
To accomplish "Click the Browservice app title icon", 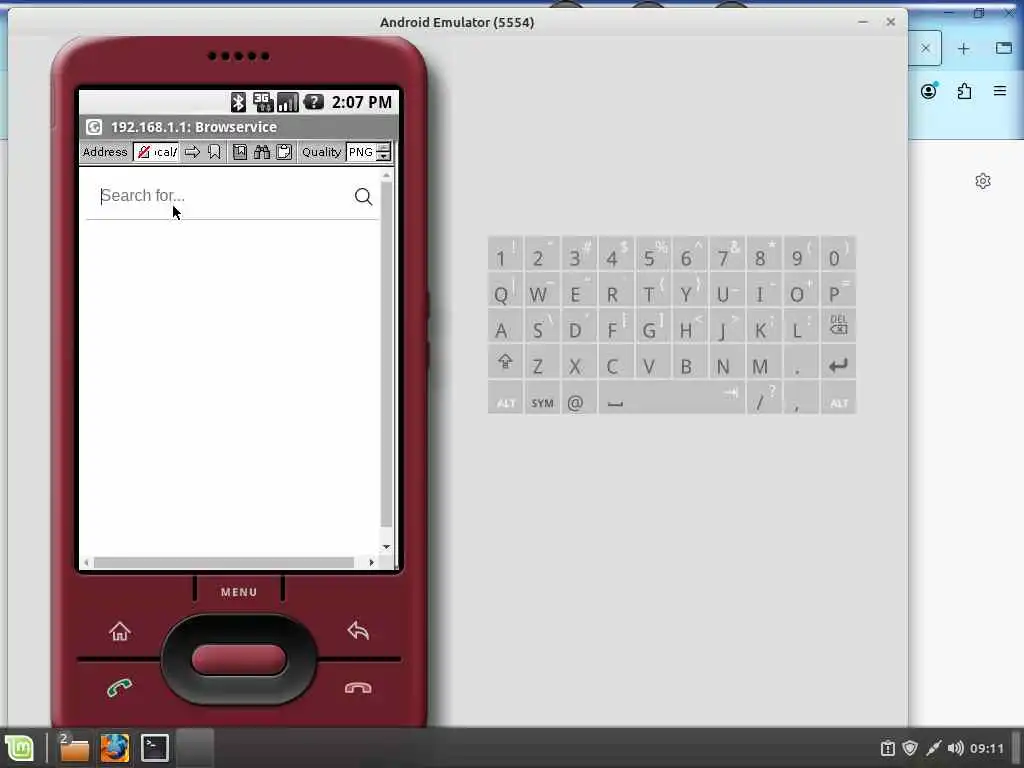I will click(x=94, y=127).
